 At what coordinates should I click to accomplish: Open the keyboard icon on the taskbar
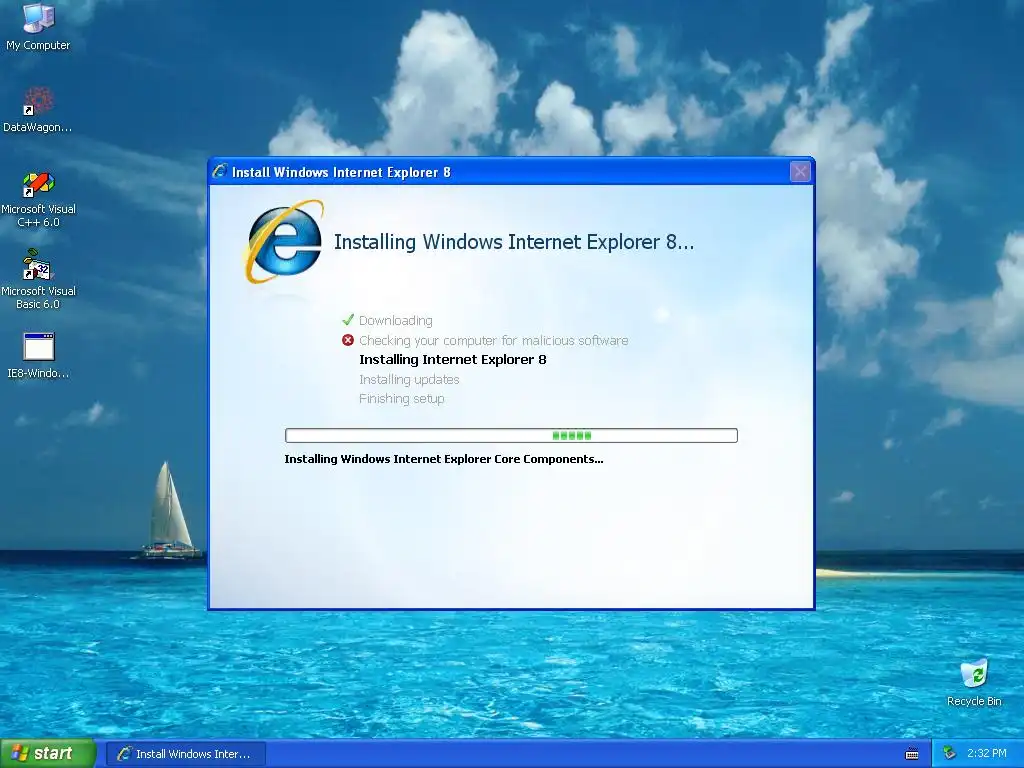coord(912,754)
